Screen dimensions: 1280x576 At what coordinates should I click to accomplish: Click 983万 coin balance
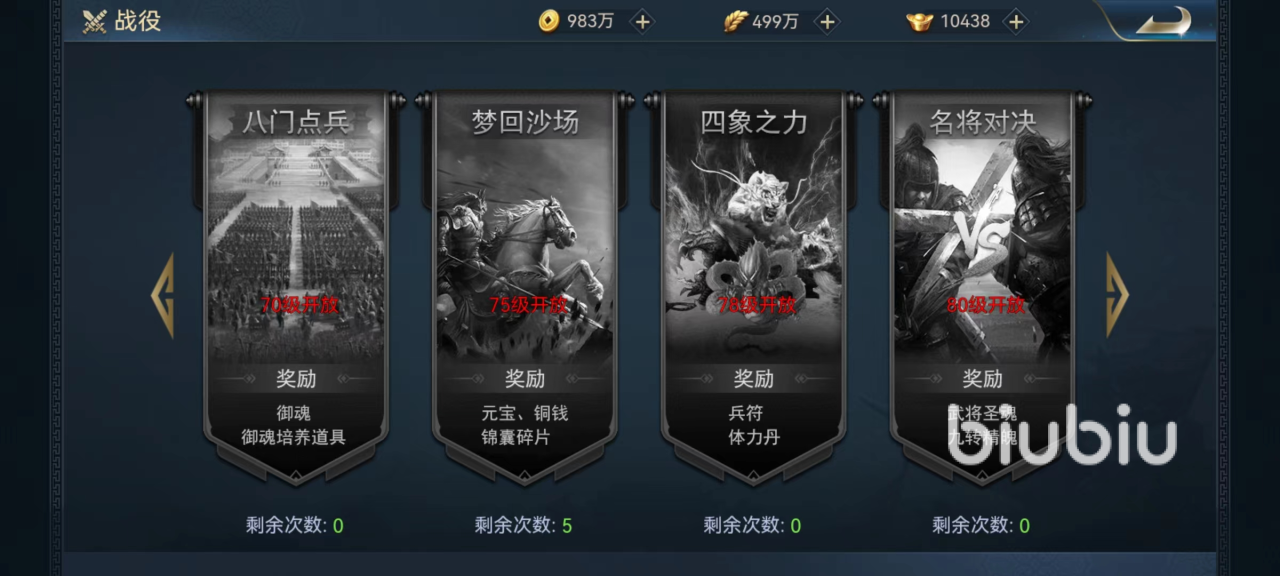(x=590, y=21)
